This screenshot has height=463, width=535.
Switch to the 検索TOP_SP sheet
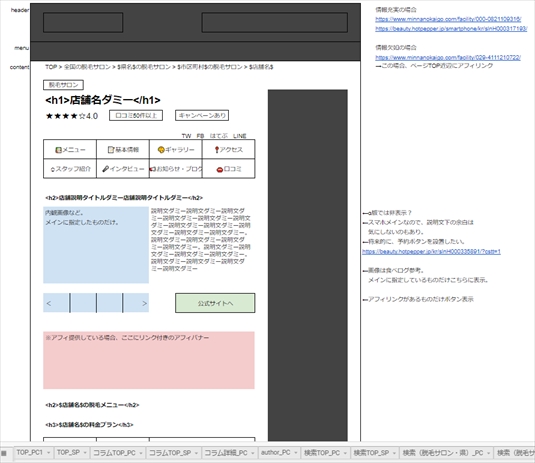371,453
